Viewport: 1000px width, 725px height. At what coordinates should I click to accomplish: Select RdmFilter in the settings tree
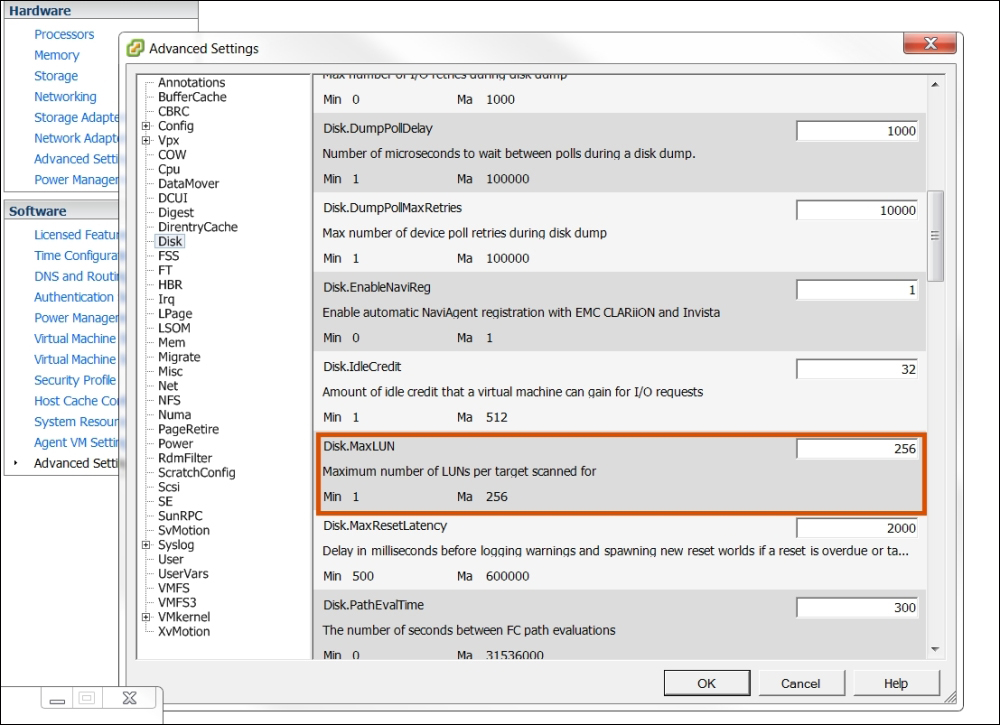185,458
